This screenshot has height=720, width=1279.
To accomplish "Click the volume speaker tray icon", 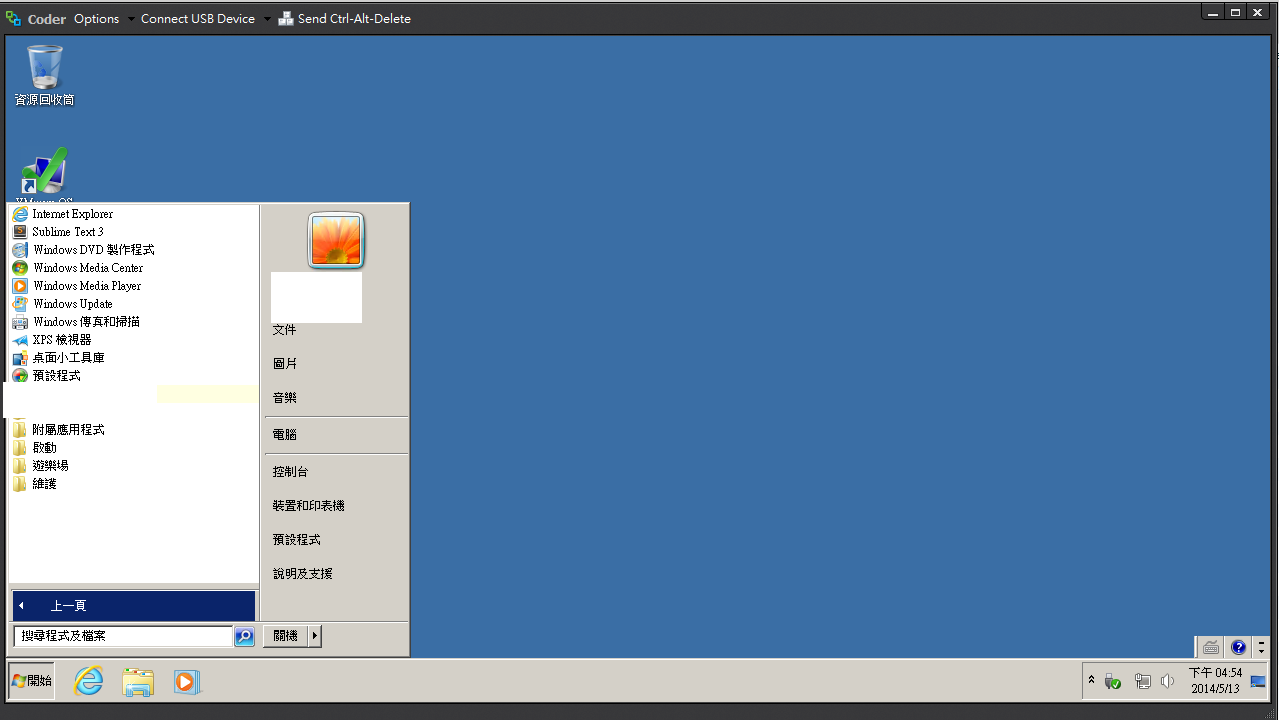I will pyautogui.click(x=1167, y=682).
